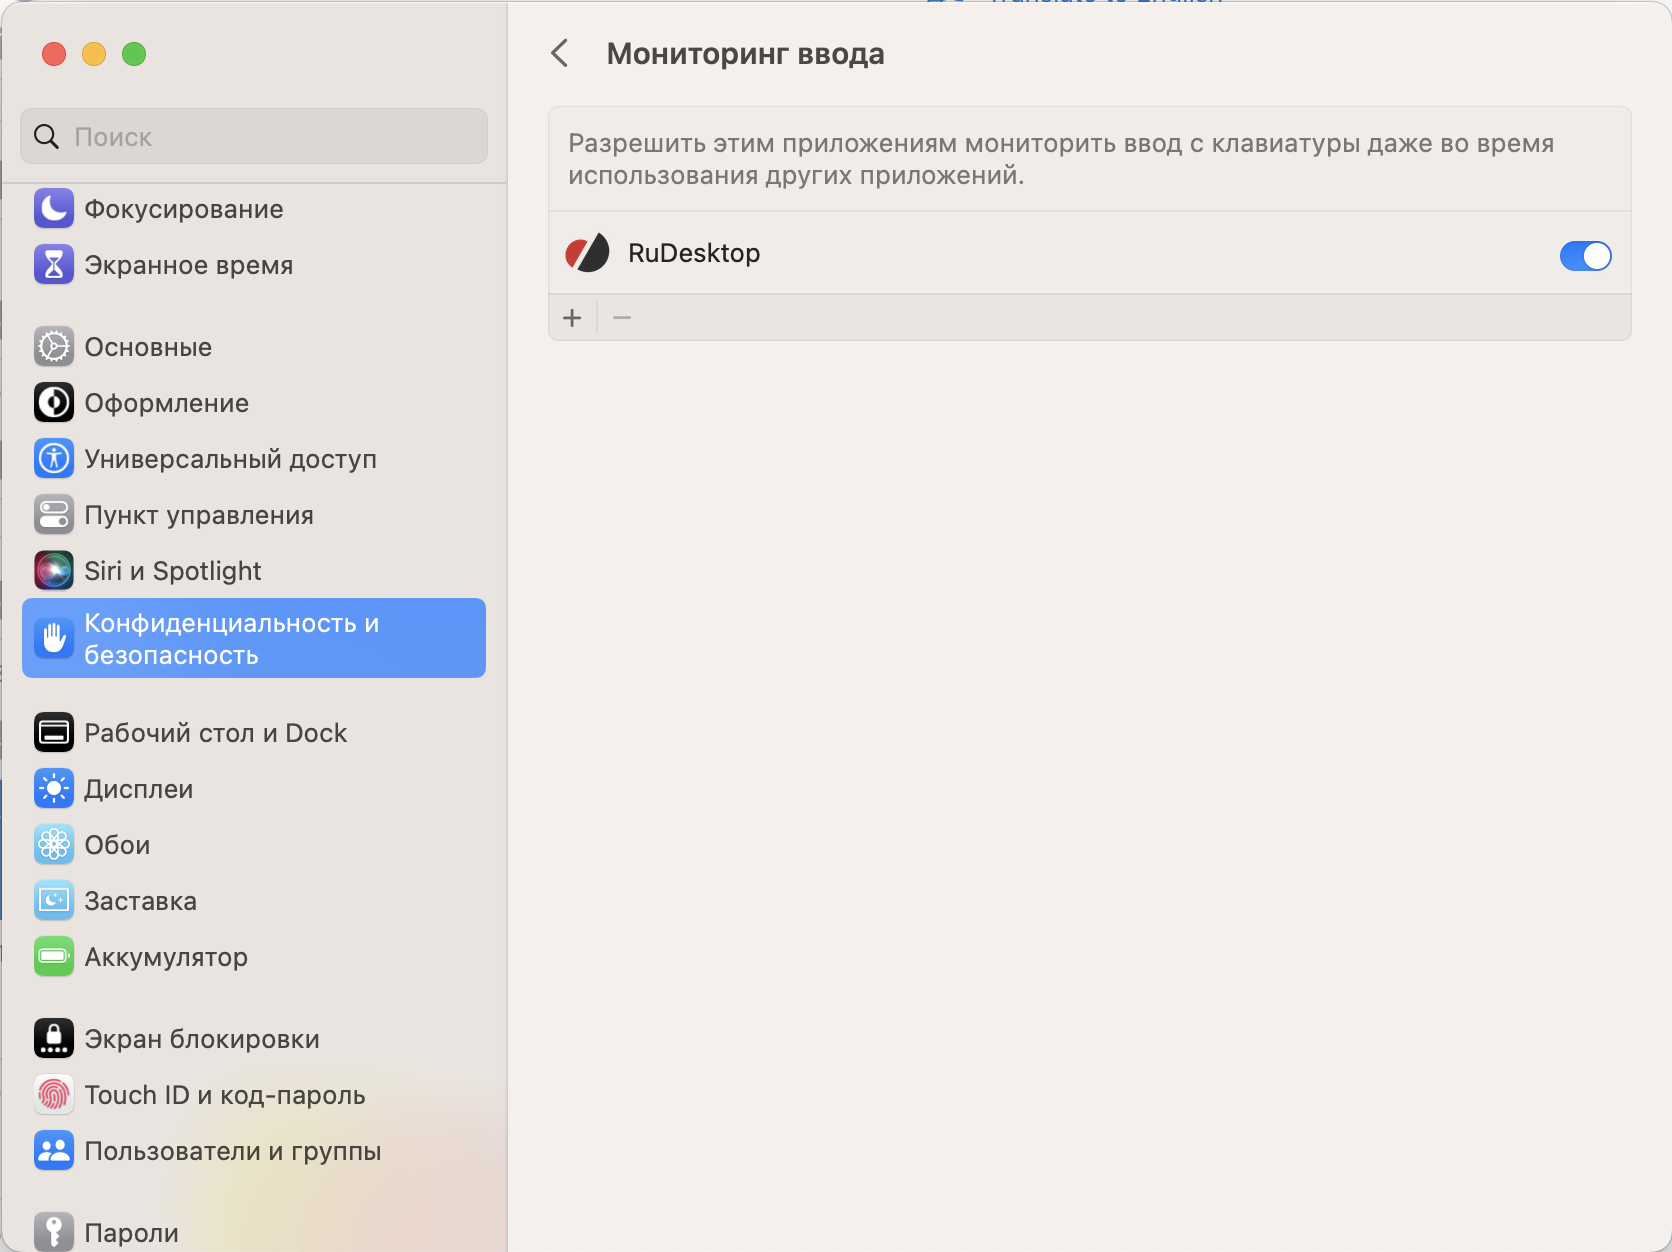This screenshot has height=1252, width=1672.
Task: Go back using the chevron arrow
Action: click(560, 54)
